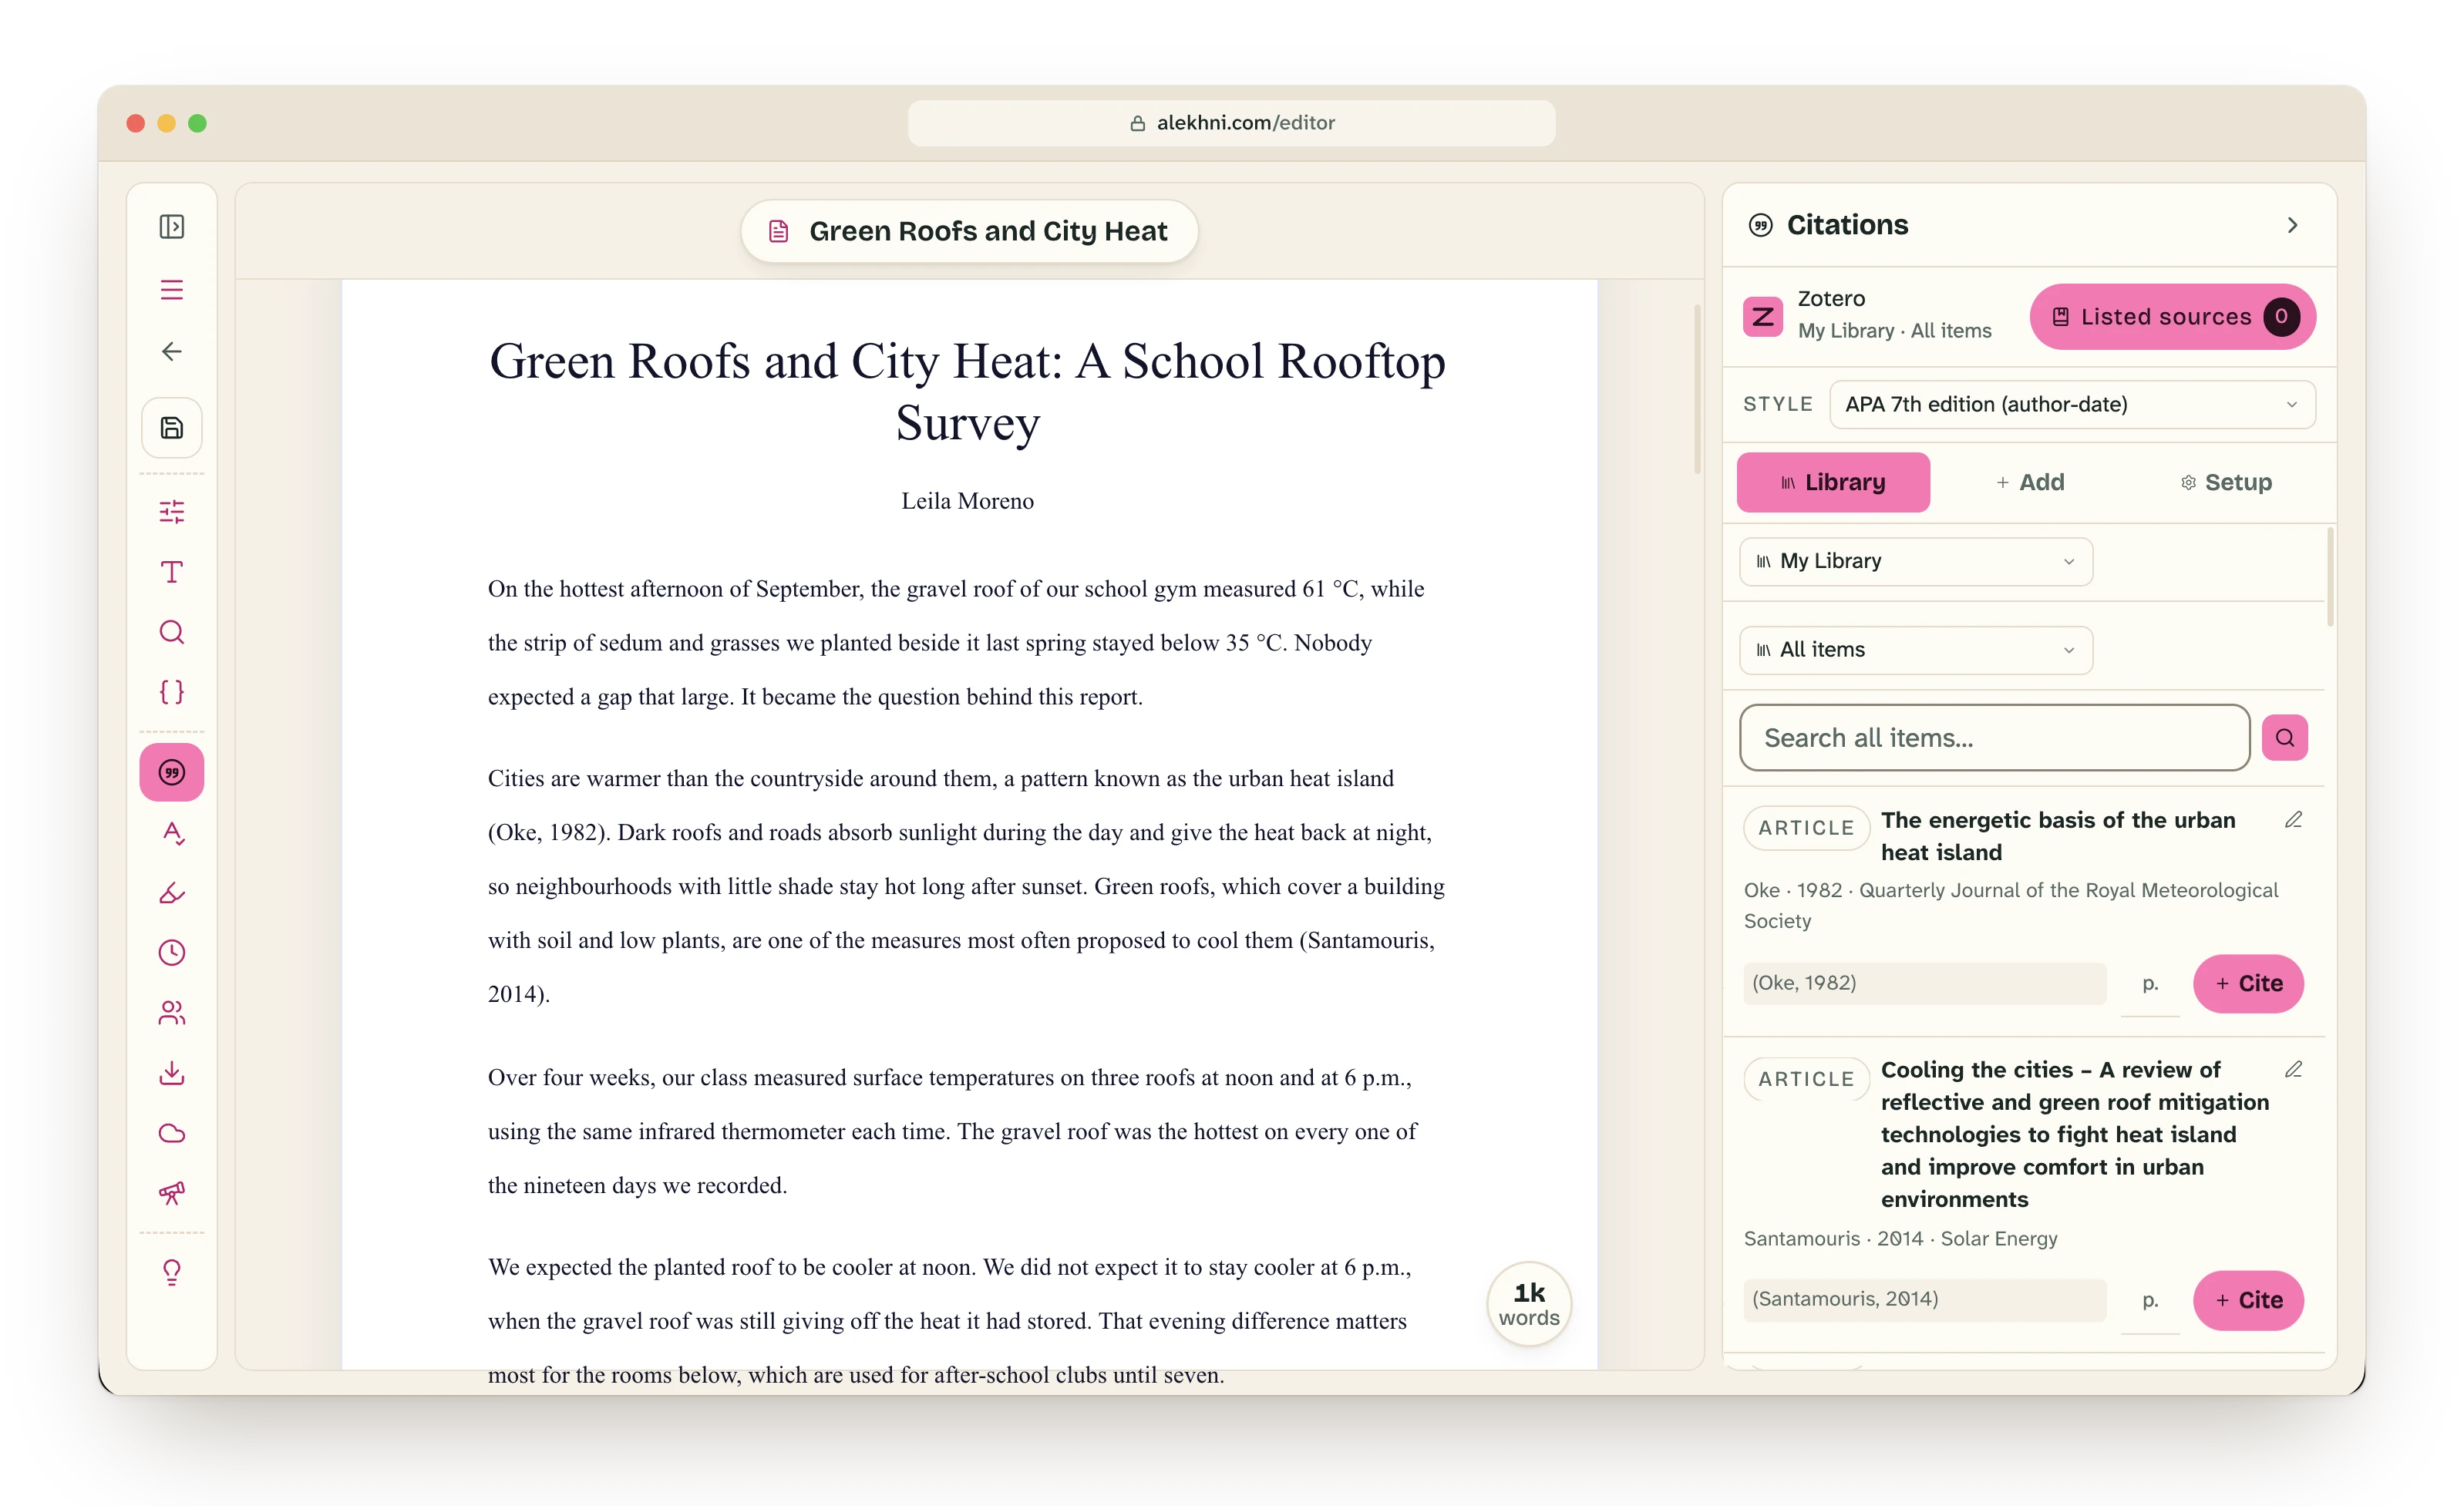
Task: Click the download export icon
Action: (x=172, y=1073)
